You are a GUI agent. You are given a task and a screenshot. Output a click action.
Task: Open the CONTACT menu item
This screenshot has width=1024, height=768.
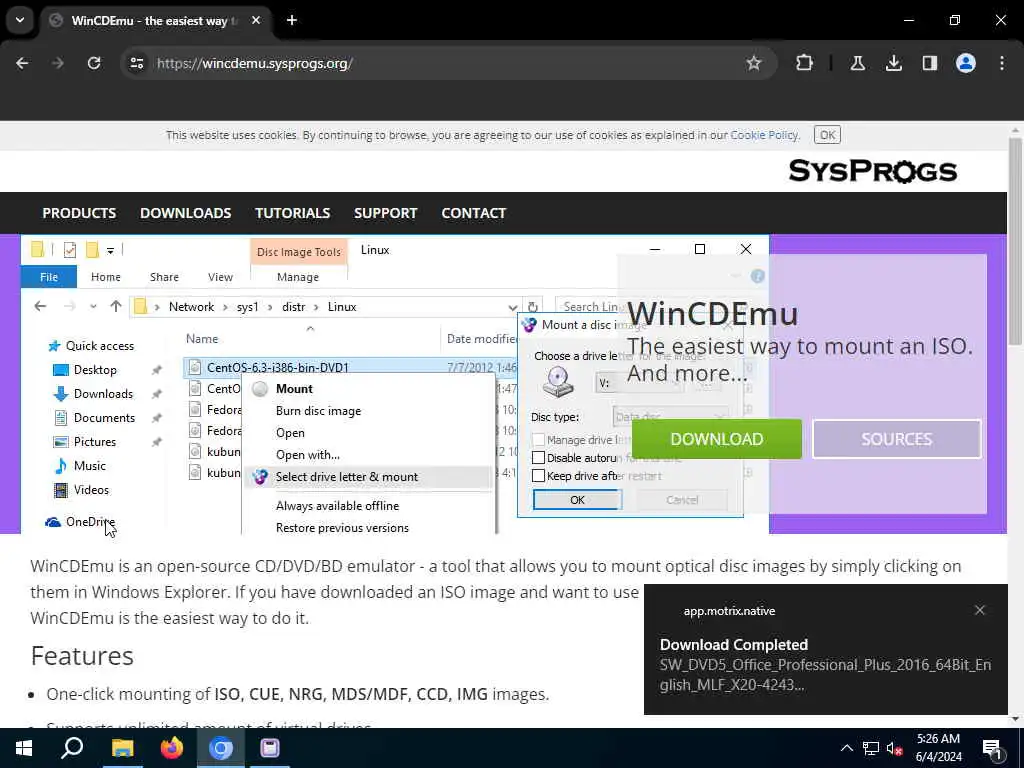tap(473, 213)
